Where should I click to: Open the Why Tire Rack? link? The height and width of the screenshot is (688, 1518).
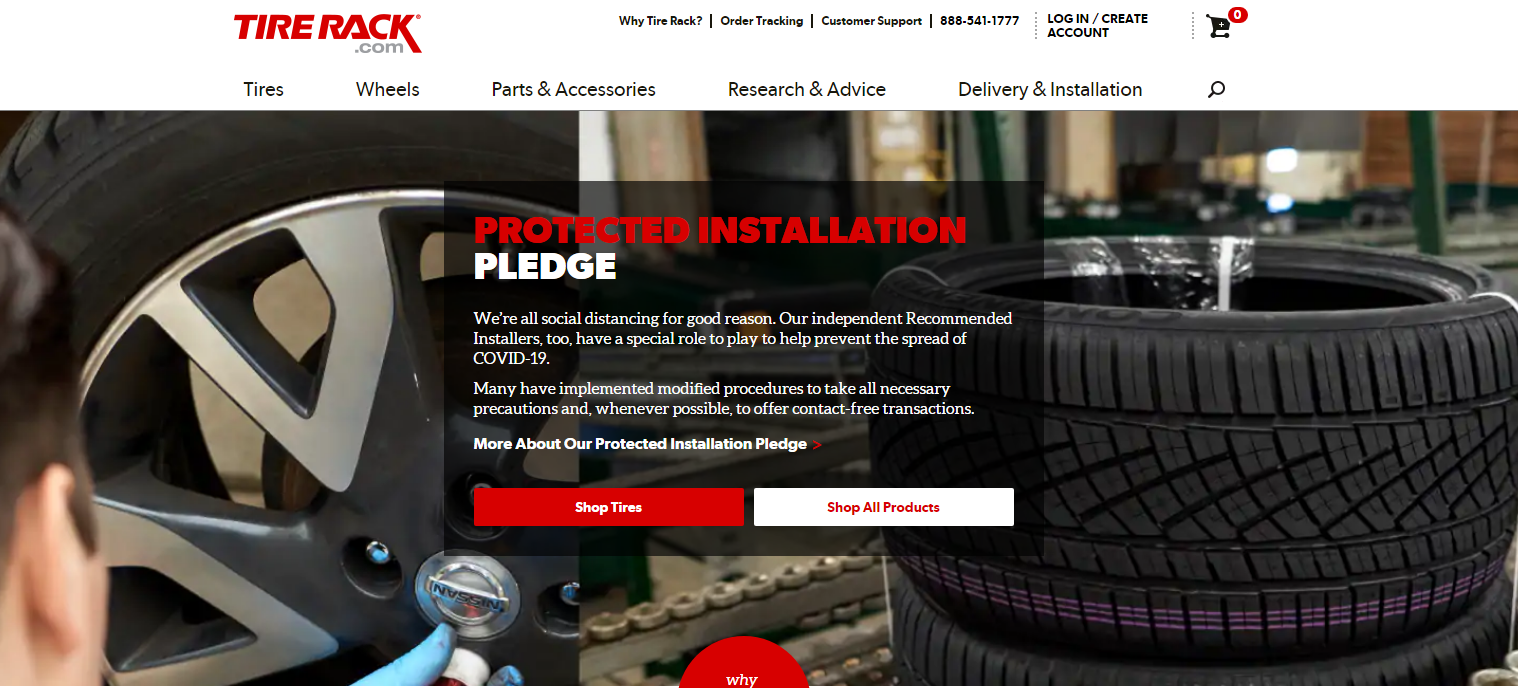[x=661, y=21]
